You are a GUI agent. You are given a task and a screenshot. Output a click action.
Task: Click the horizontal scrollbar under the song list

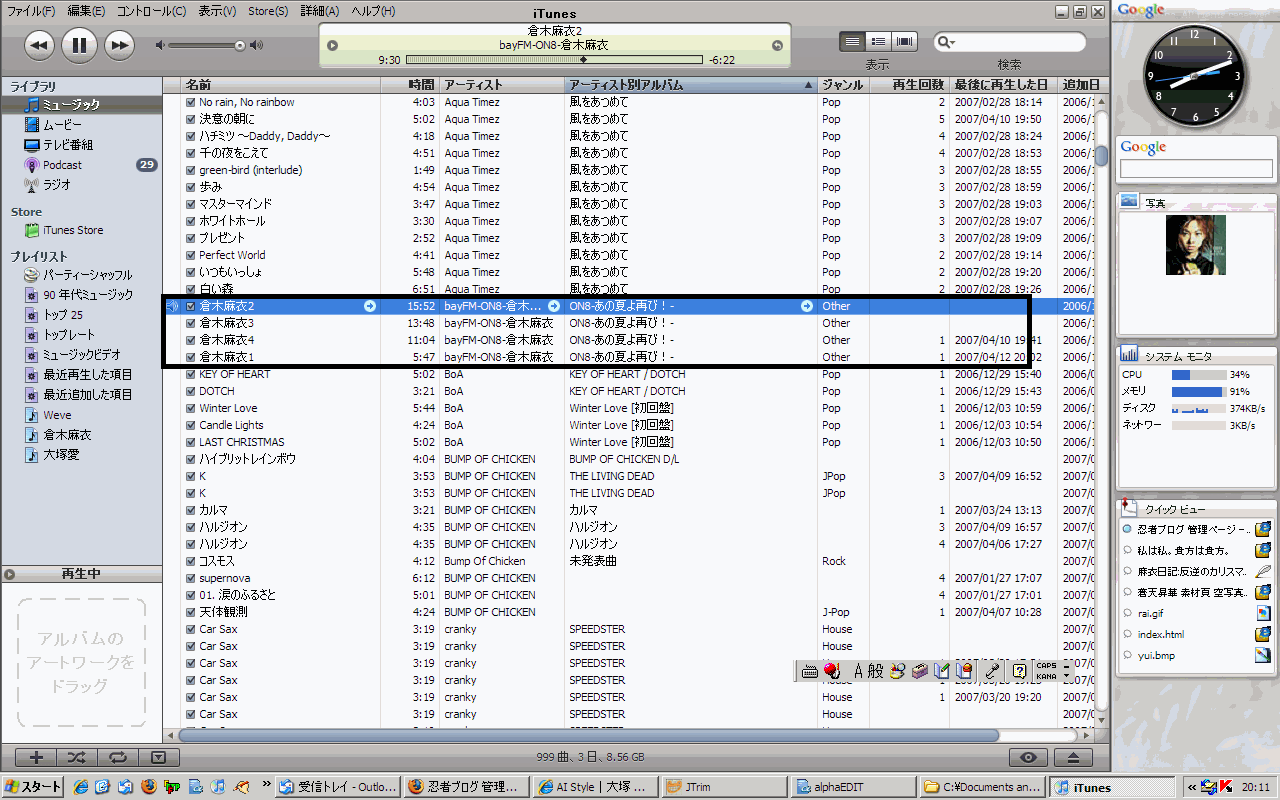coord(590,735)
